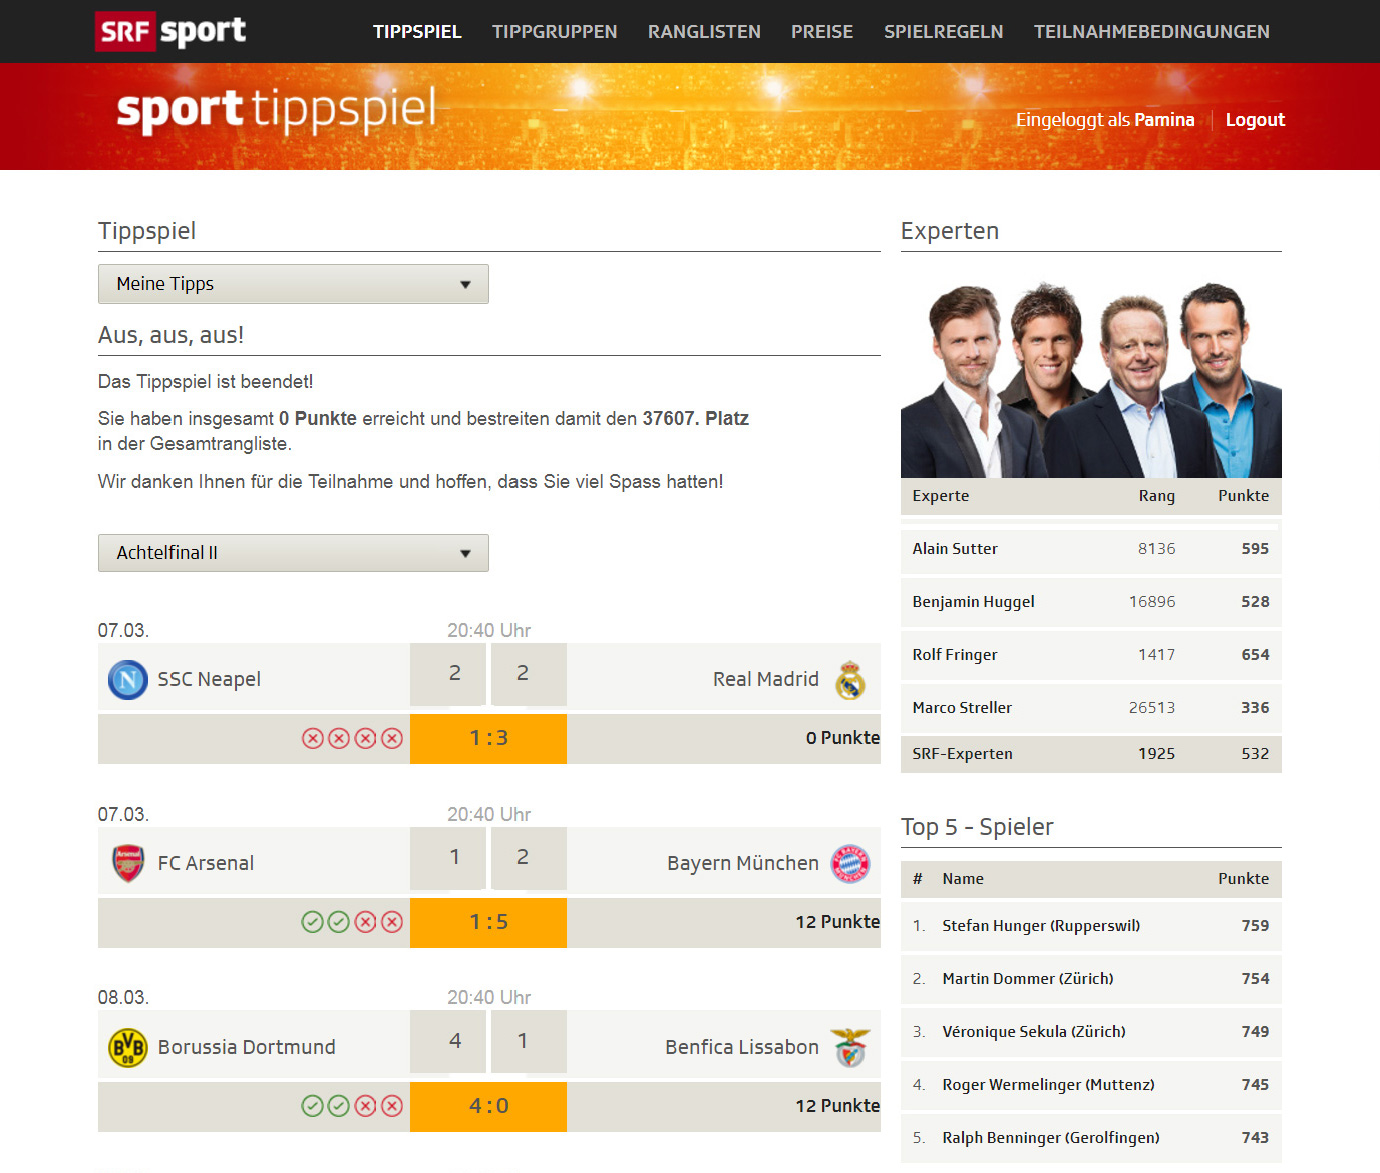Image resolution: width=1380 pixels, height=1173 pixels.
Task: Click Bayern München away tip box showing 2
Action: [x=528, y=859]
